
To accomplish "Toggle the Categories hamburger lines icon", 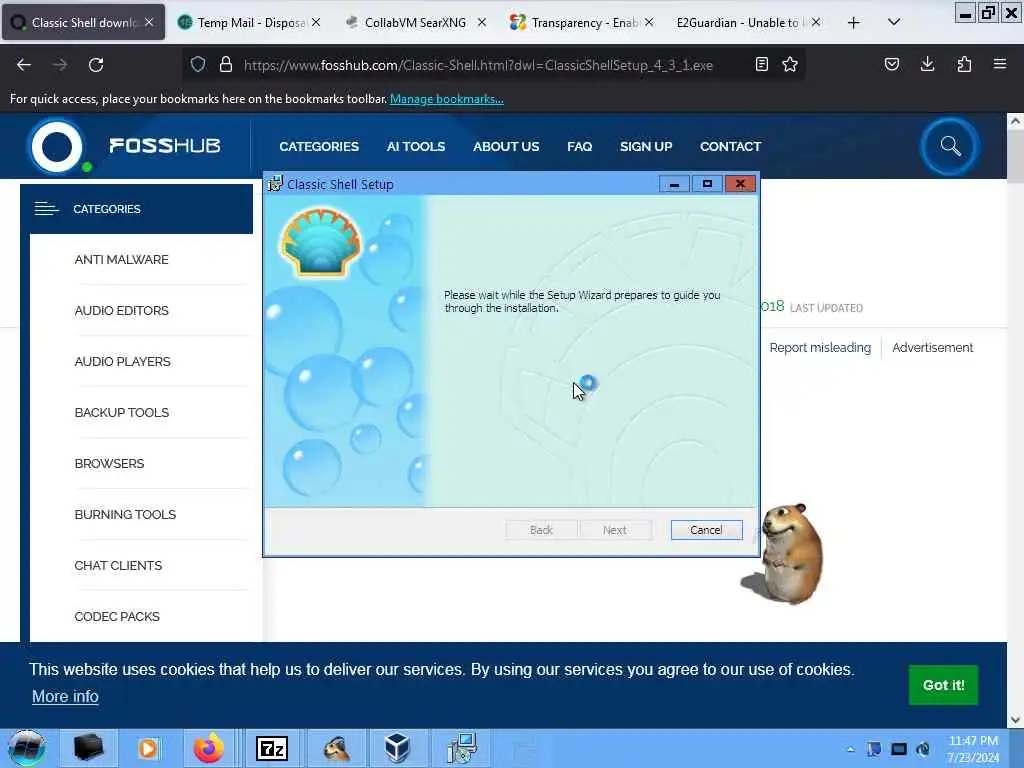I will tap(46, 209).
